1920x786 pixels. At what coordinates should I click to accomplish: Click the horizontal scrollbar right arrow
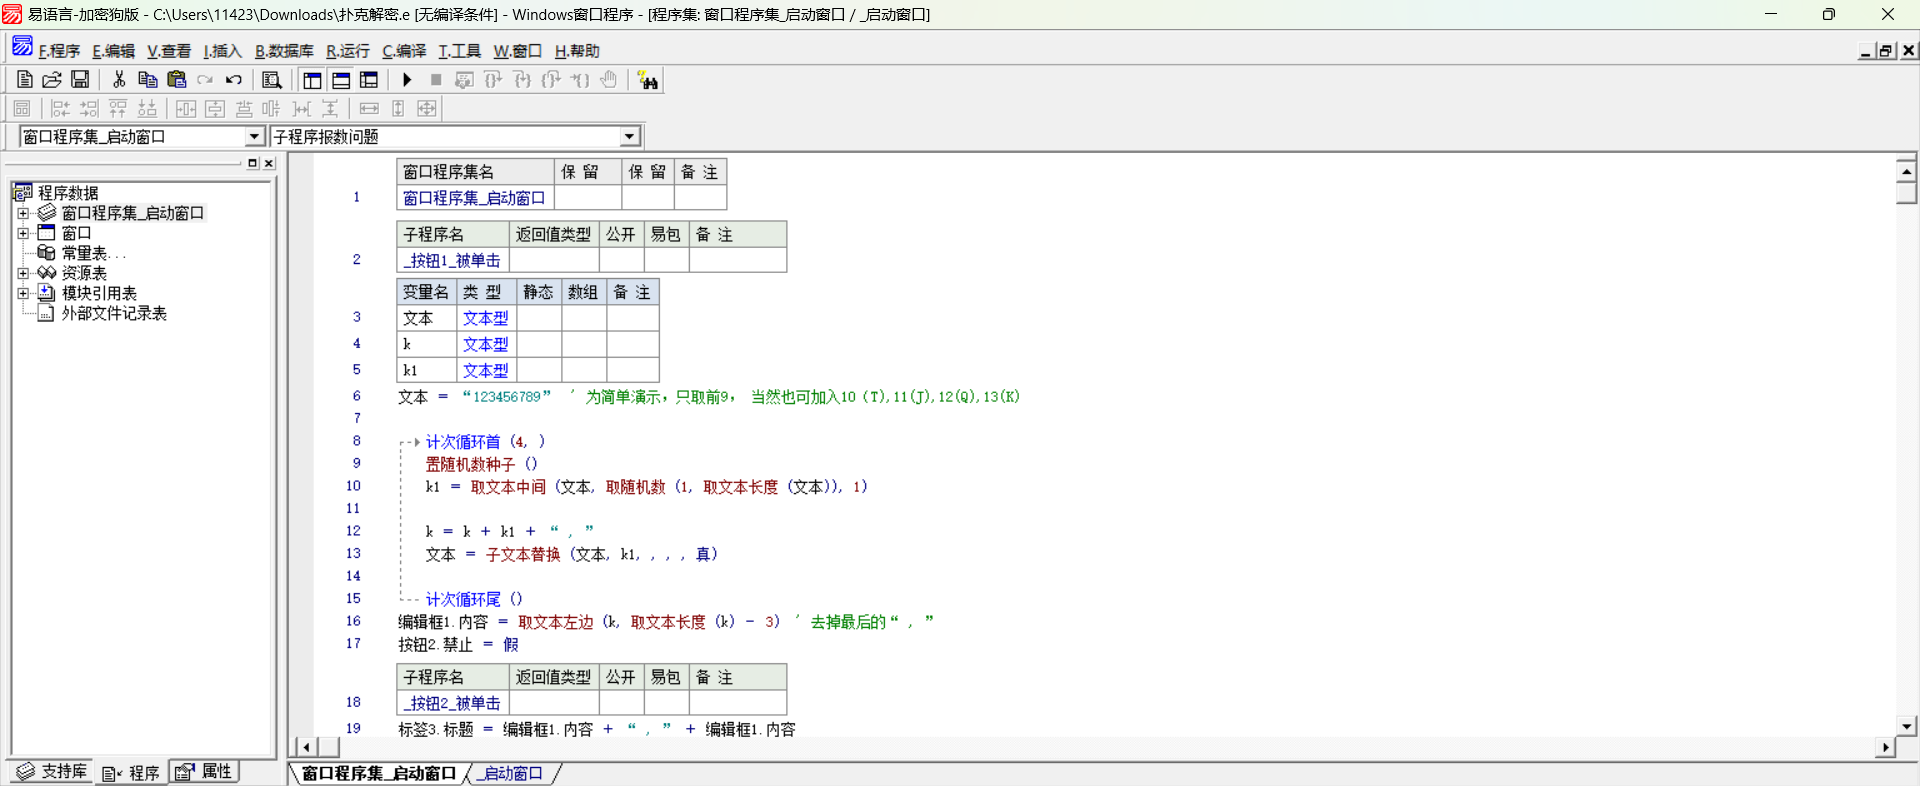(1886, 747)
